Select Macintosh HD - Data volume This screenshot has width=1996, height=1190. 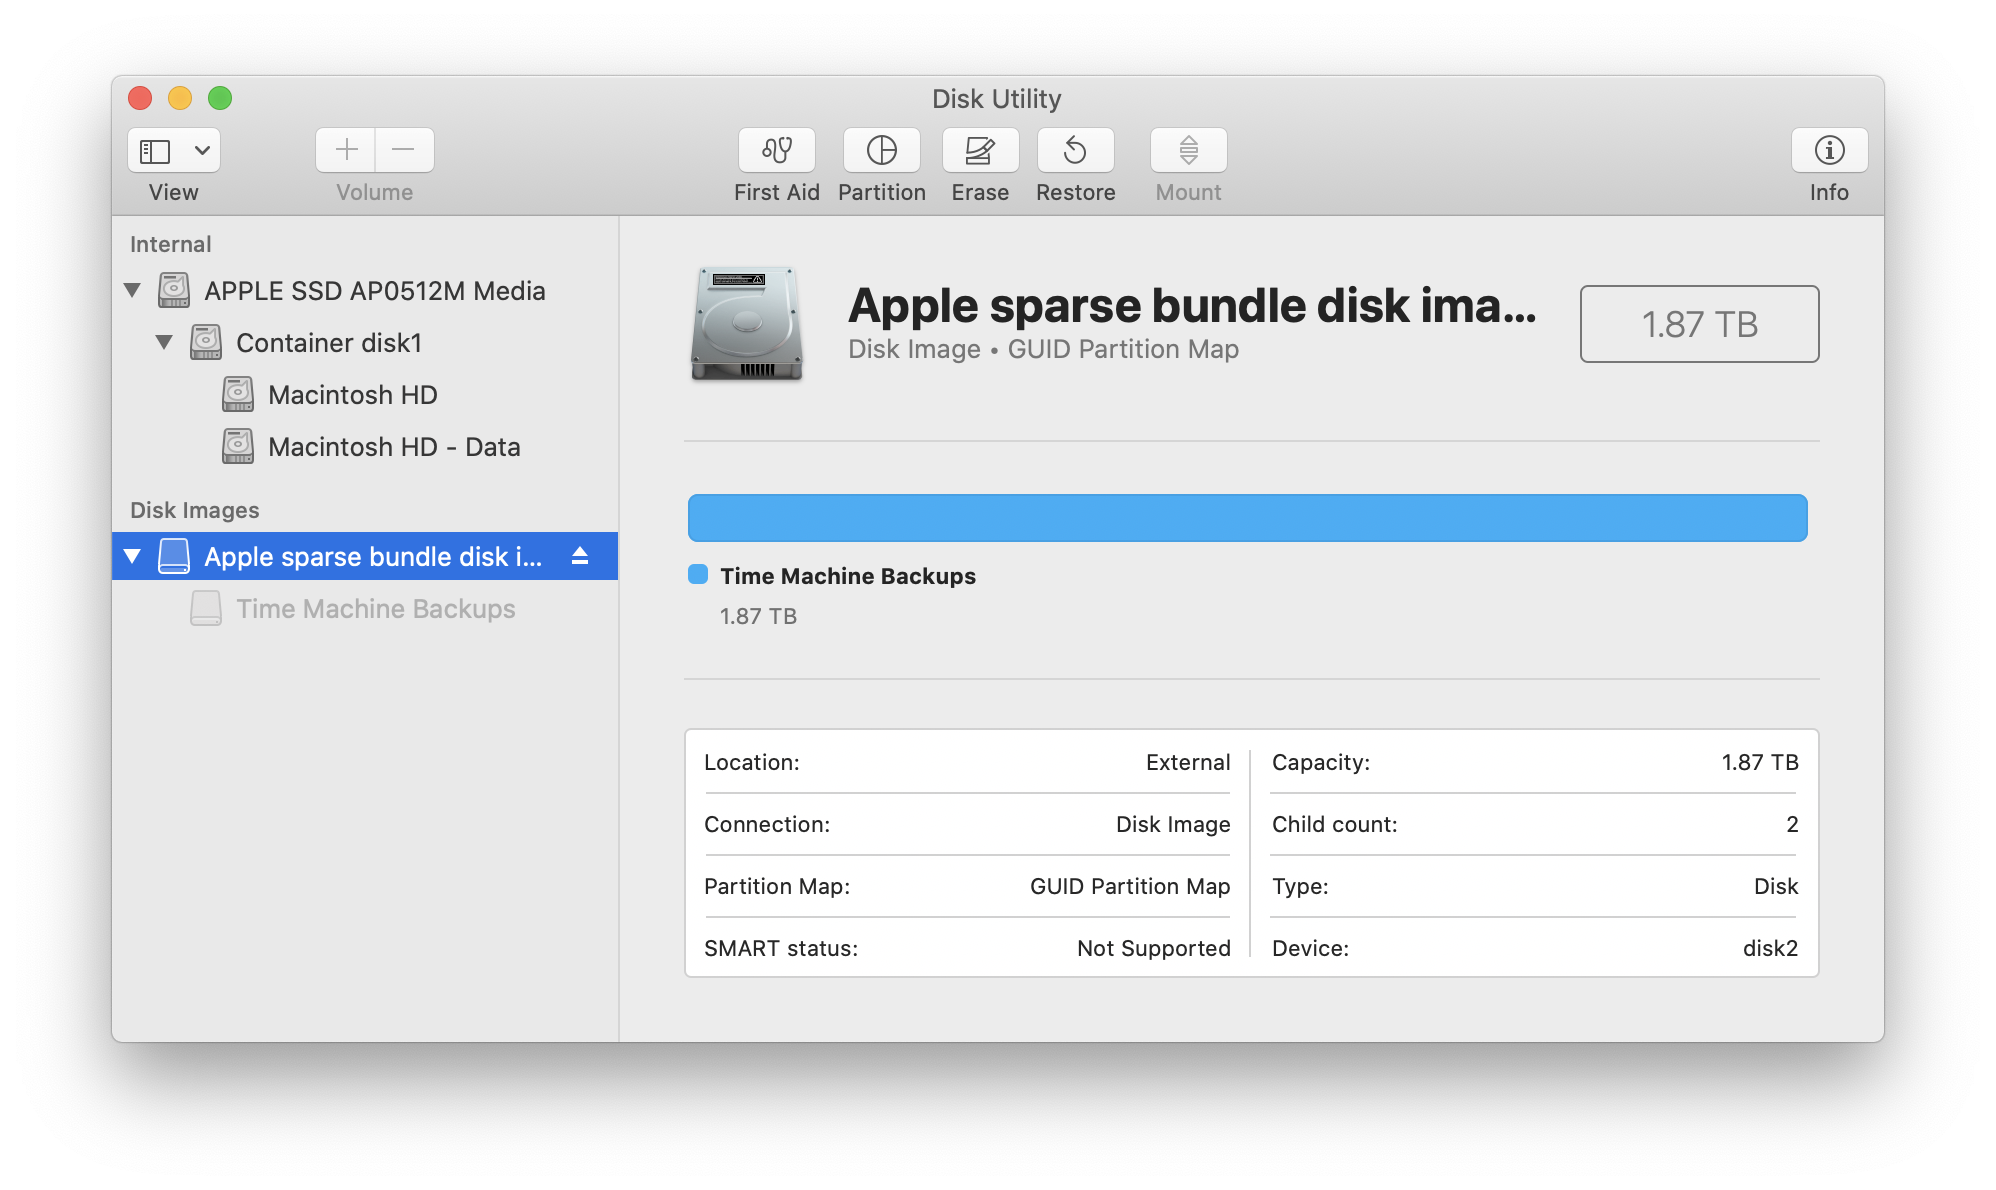coord(393,447)
